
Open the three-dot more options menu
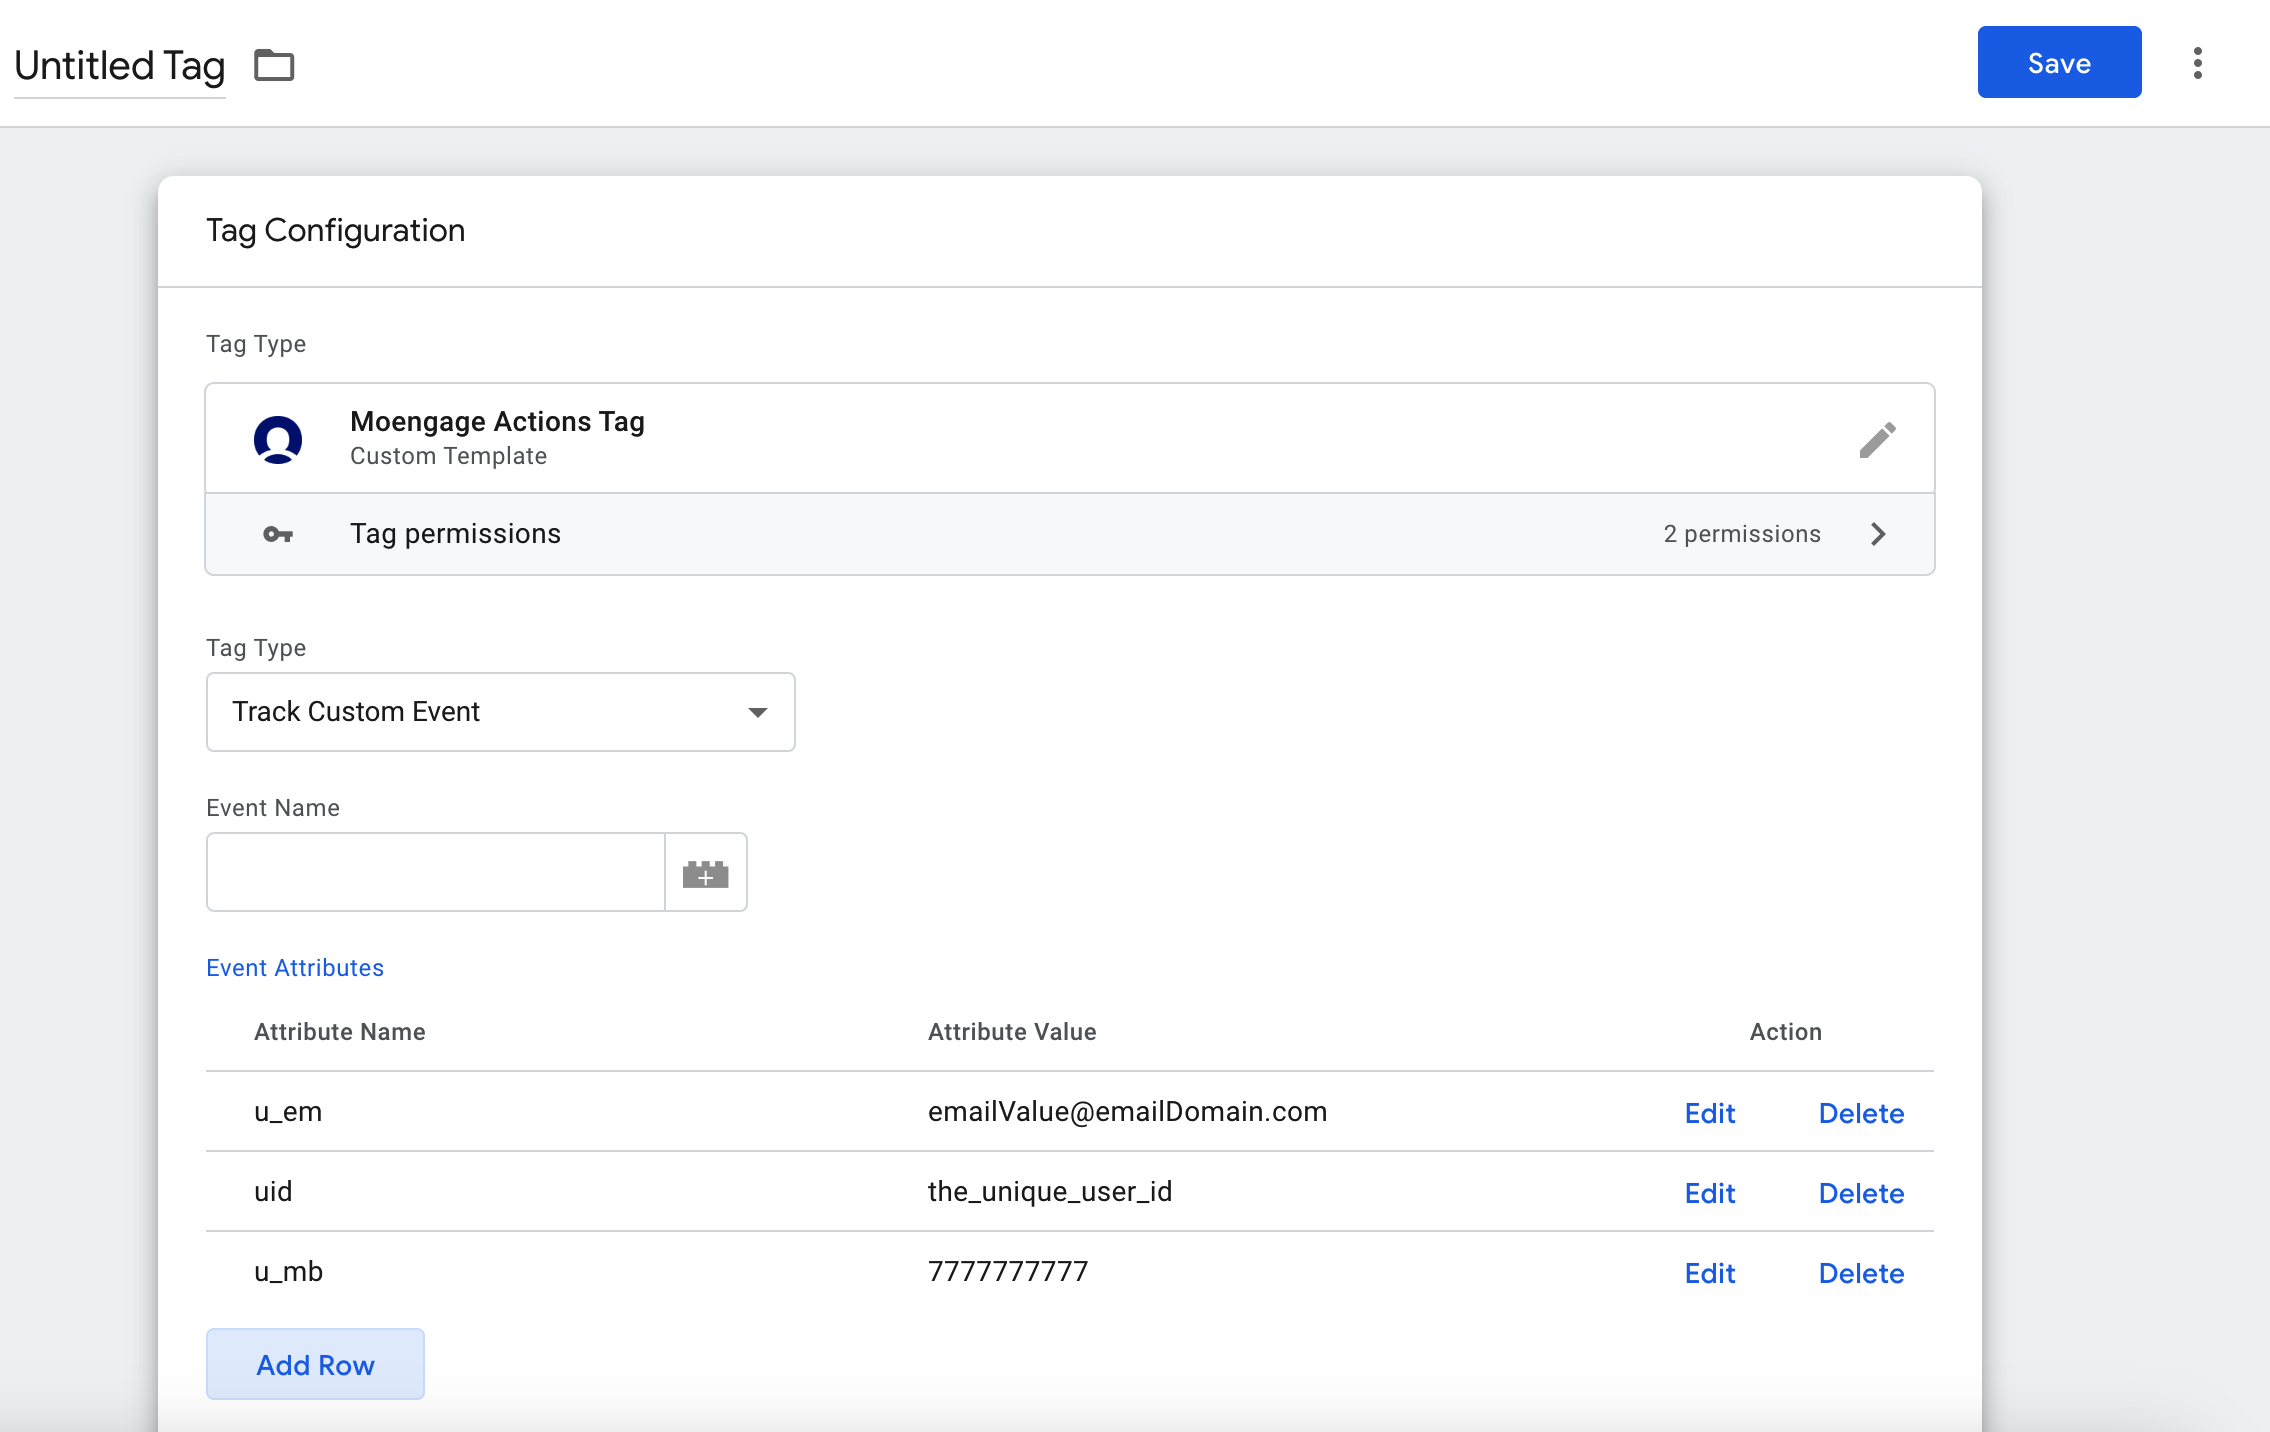click(x=2197, y=63)
